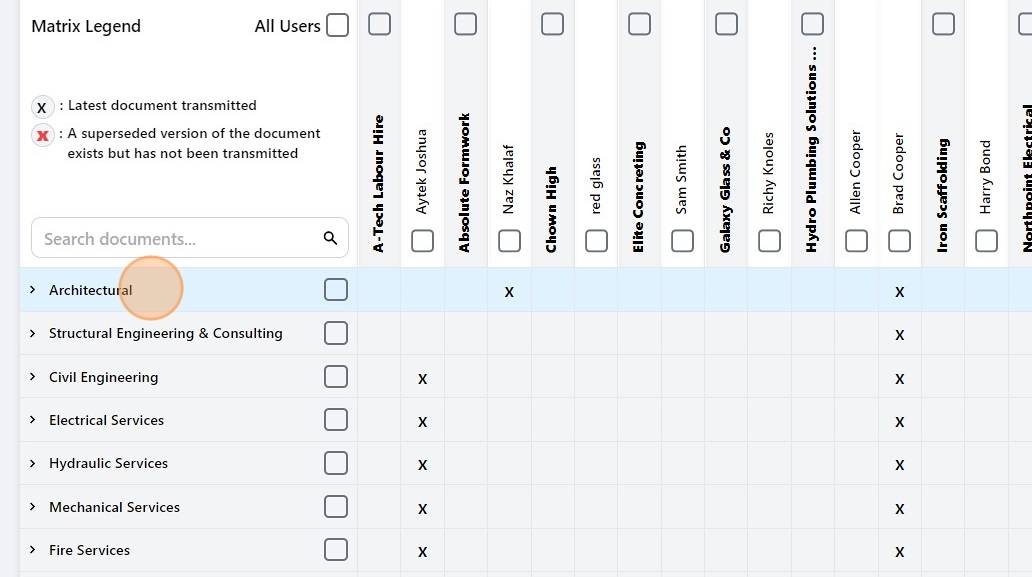Click the X mark for Hydraulic Services under Aytek Joshua

(422, 465)
